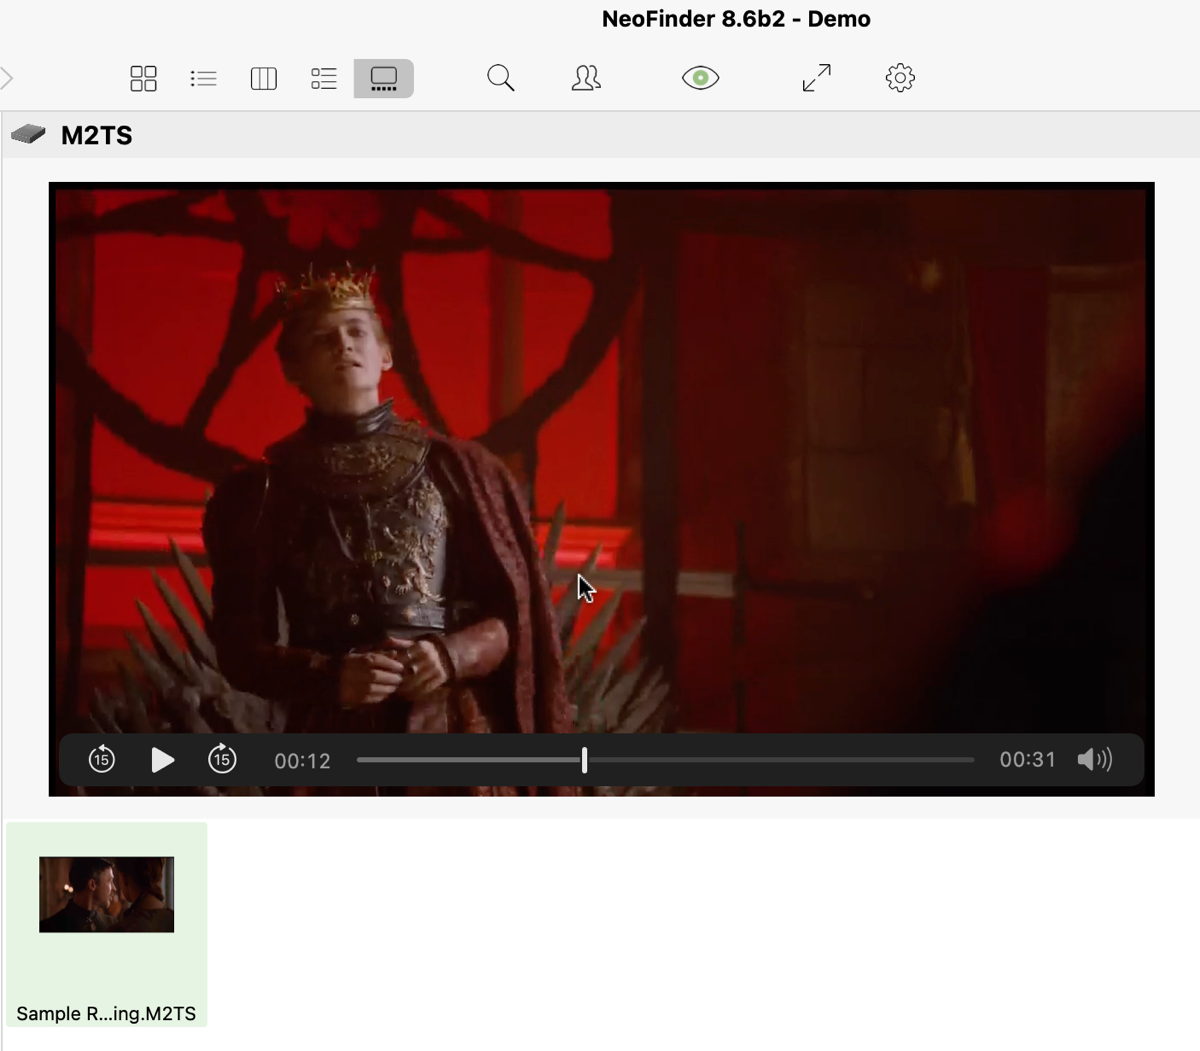This screenshot has width=1200, height=1051.
Task: Open the search magnifier tool
Action: click(500, 78)
